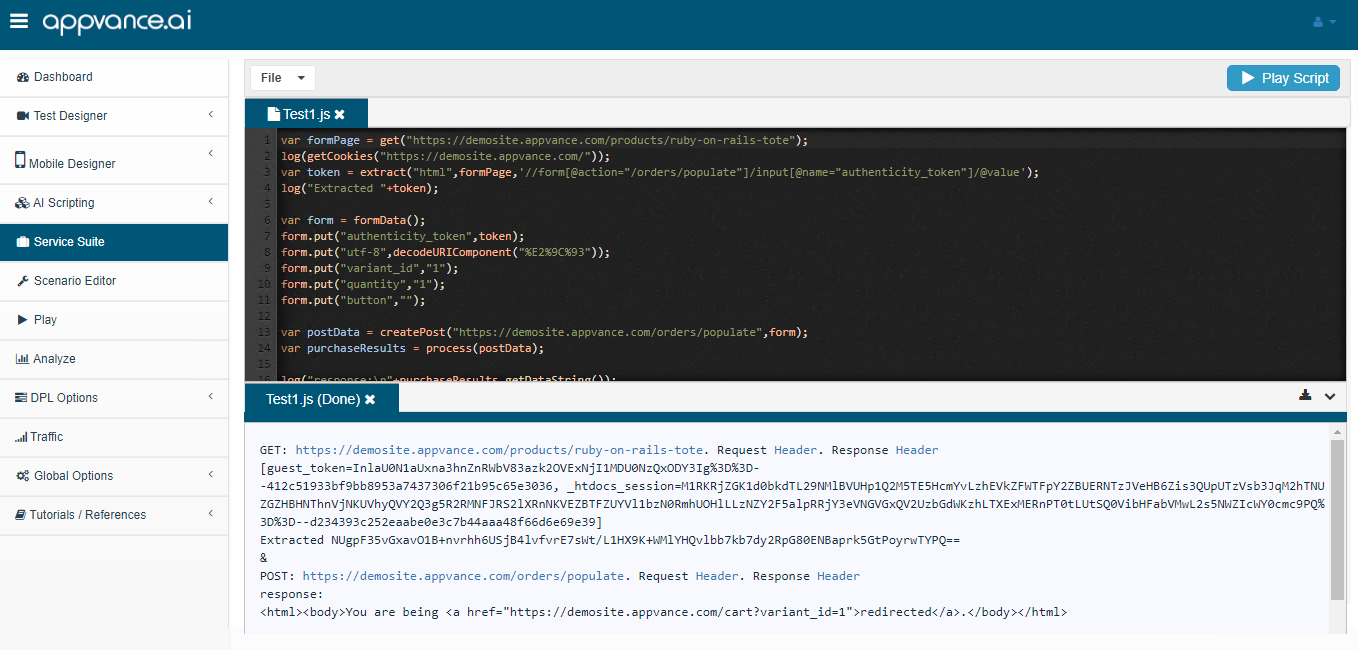Click code line 6 var form = formData()

click(353, 220)
